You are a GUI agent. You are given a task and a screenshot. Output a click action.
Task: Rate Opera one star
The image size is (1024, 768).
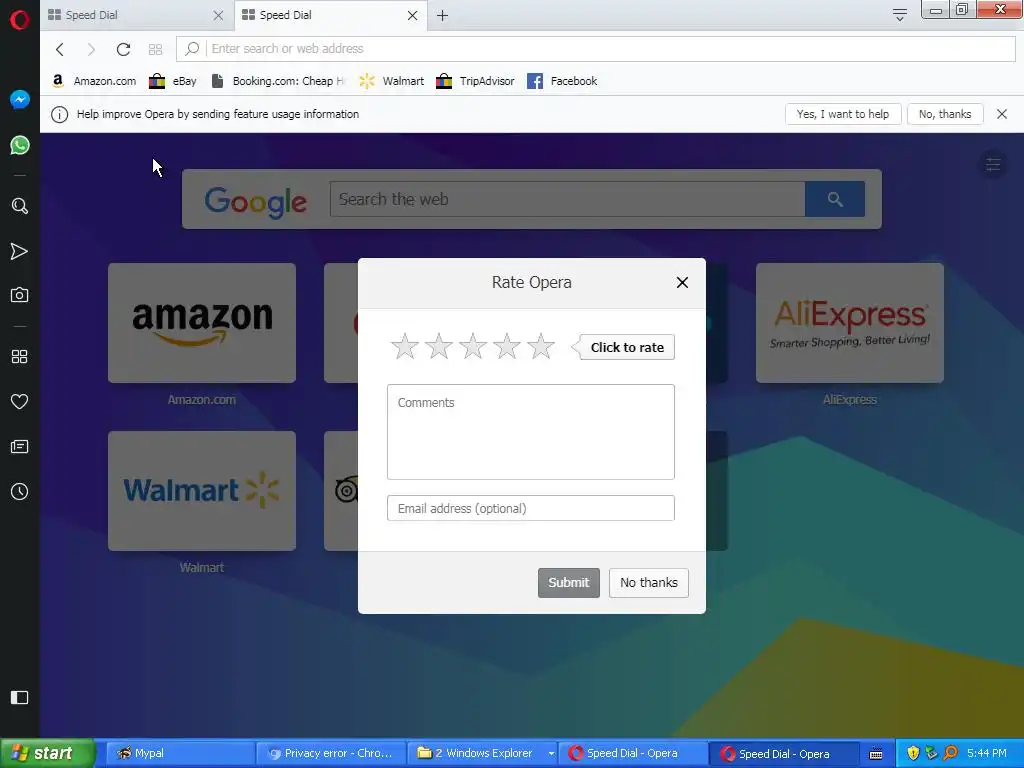click(x=405, y=347)
